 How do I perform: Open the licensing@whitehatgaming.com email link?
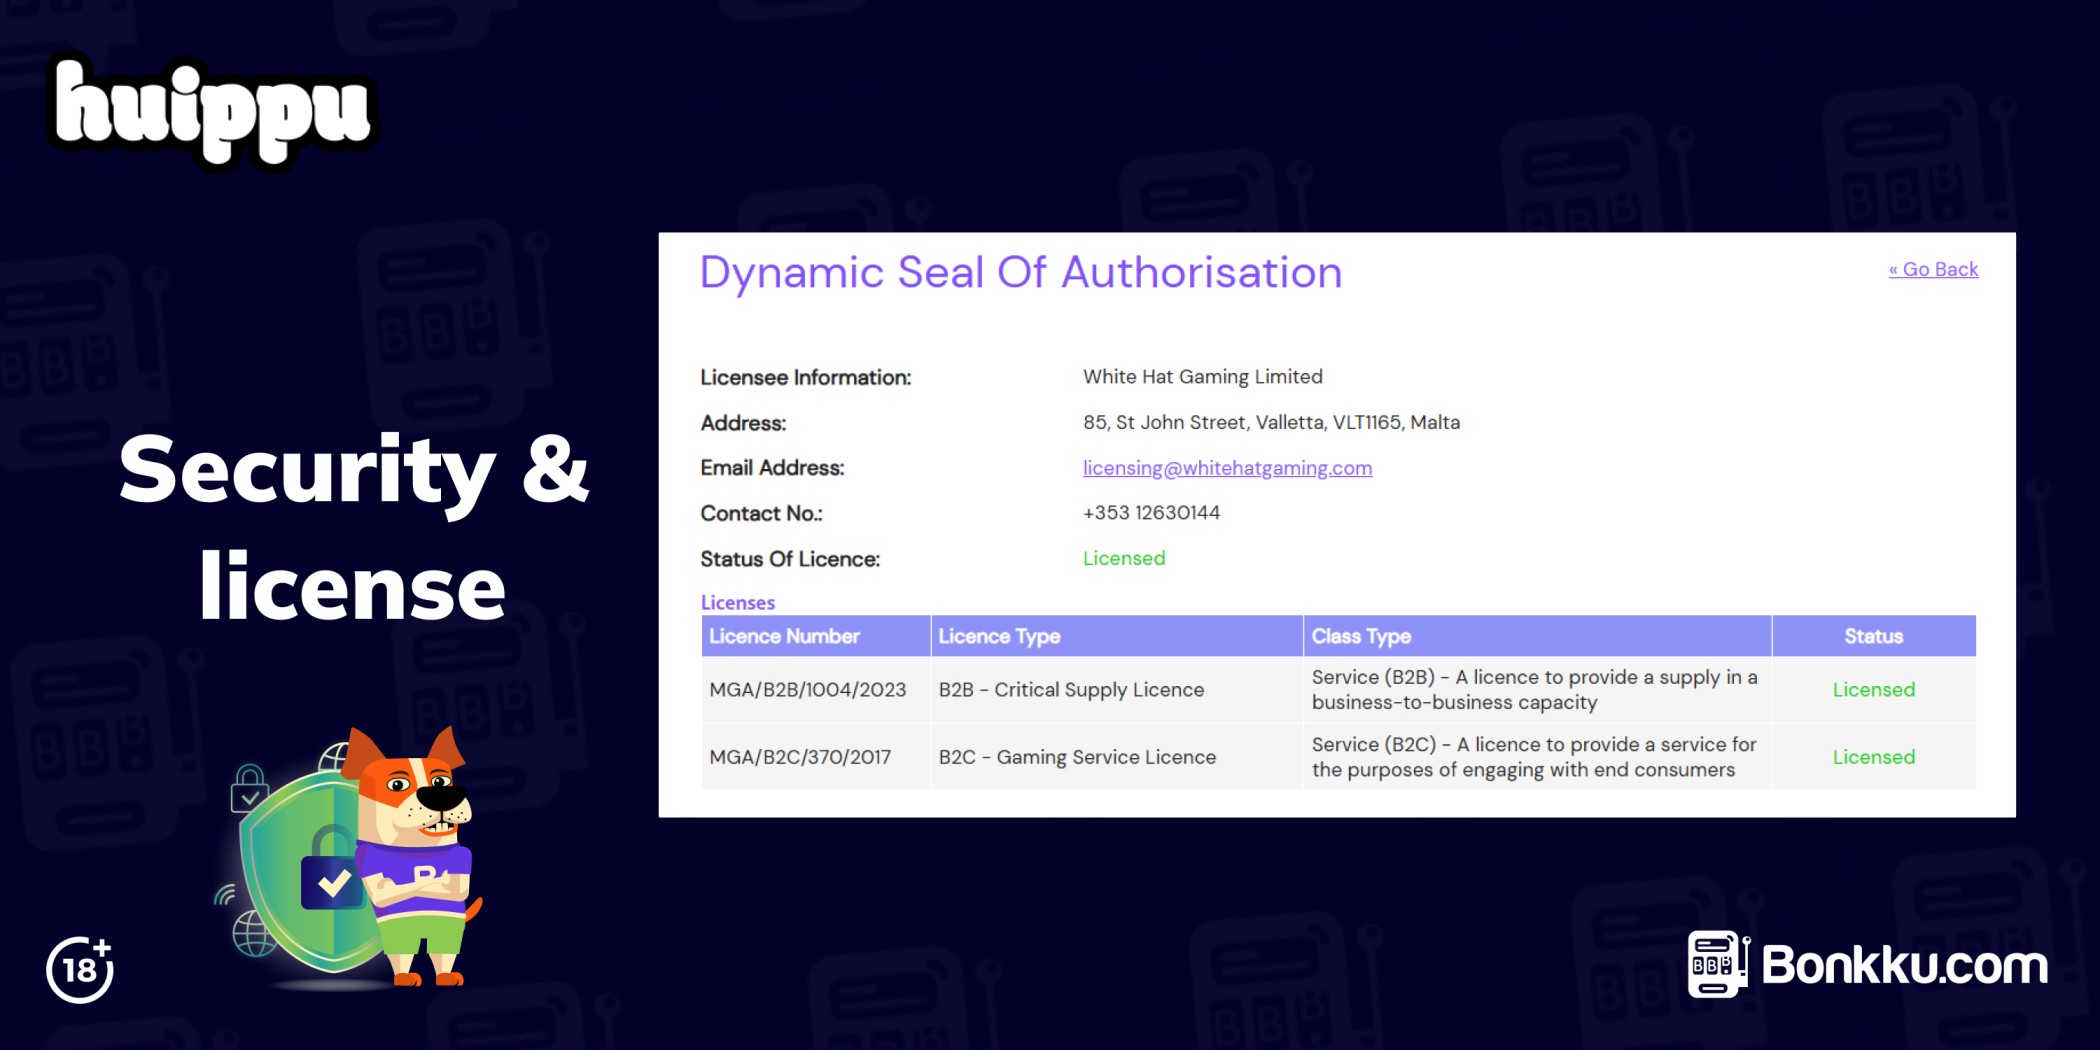click(1227, 468)
